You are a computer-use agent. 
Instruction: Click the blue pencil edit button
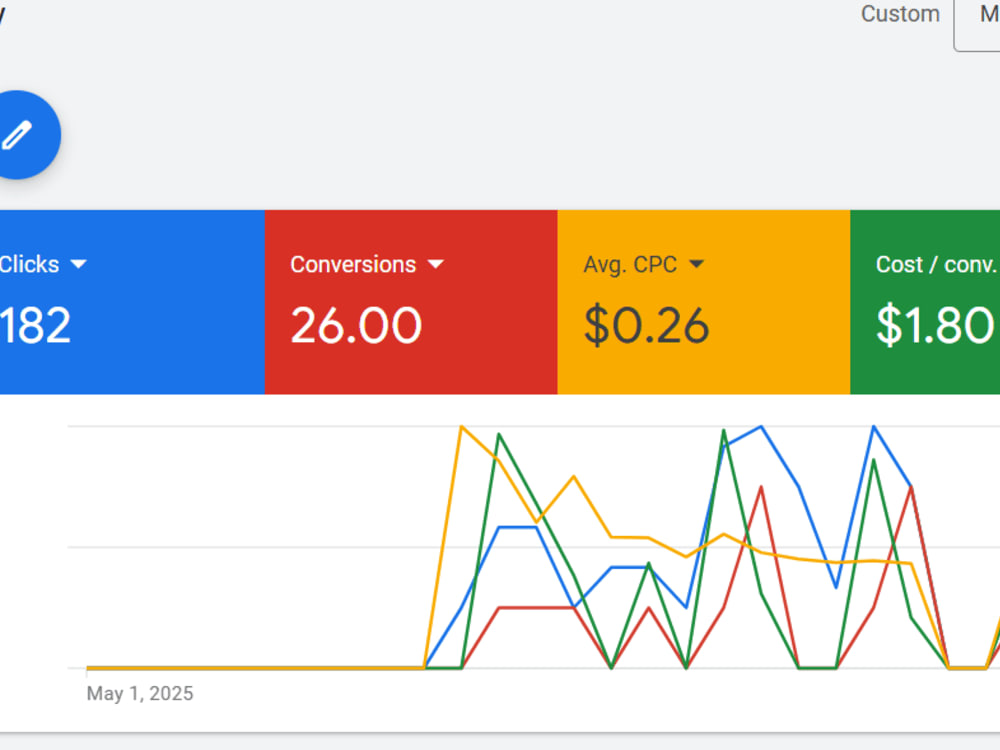pyautogui.click(x=19, y=135)
